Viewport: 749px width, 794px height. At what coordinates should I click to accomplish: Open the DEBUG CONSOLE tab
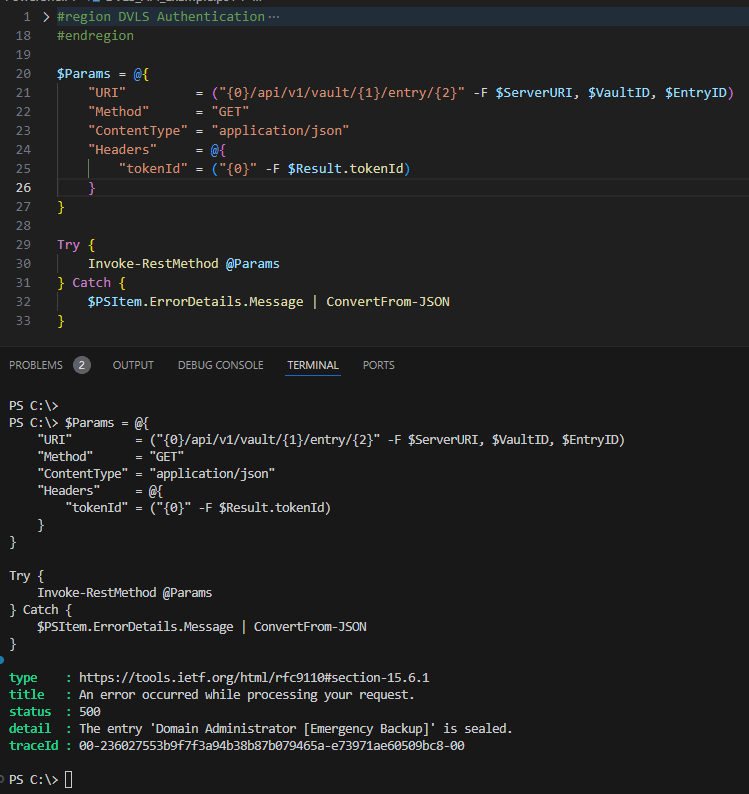(220, 365)
